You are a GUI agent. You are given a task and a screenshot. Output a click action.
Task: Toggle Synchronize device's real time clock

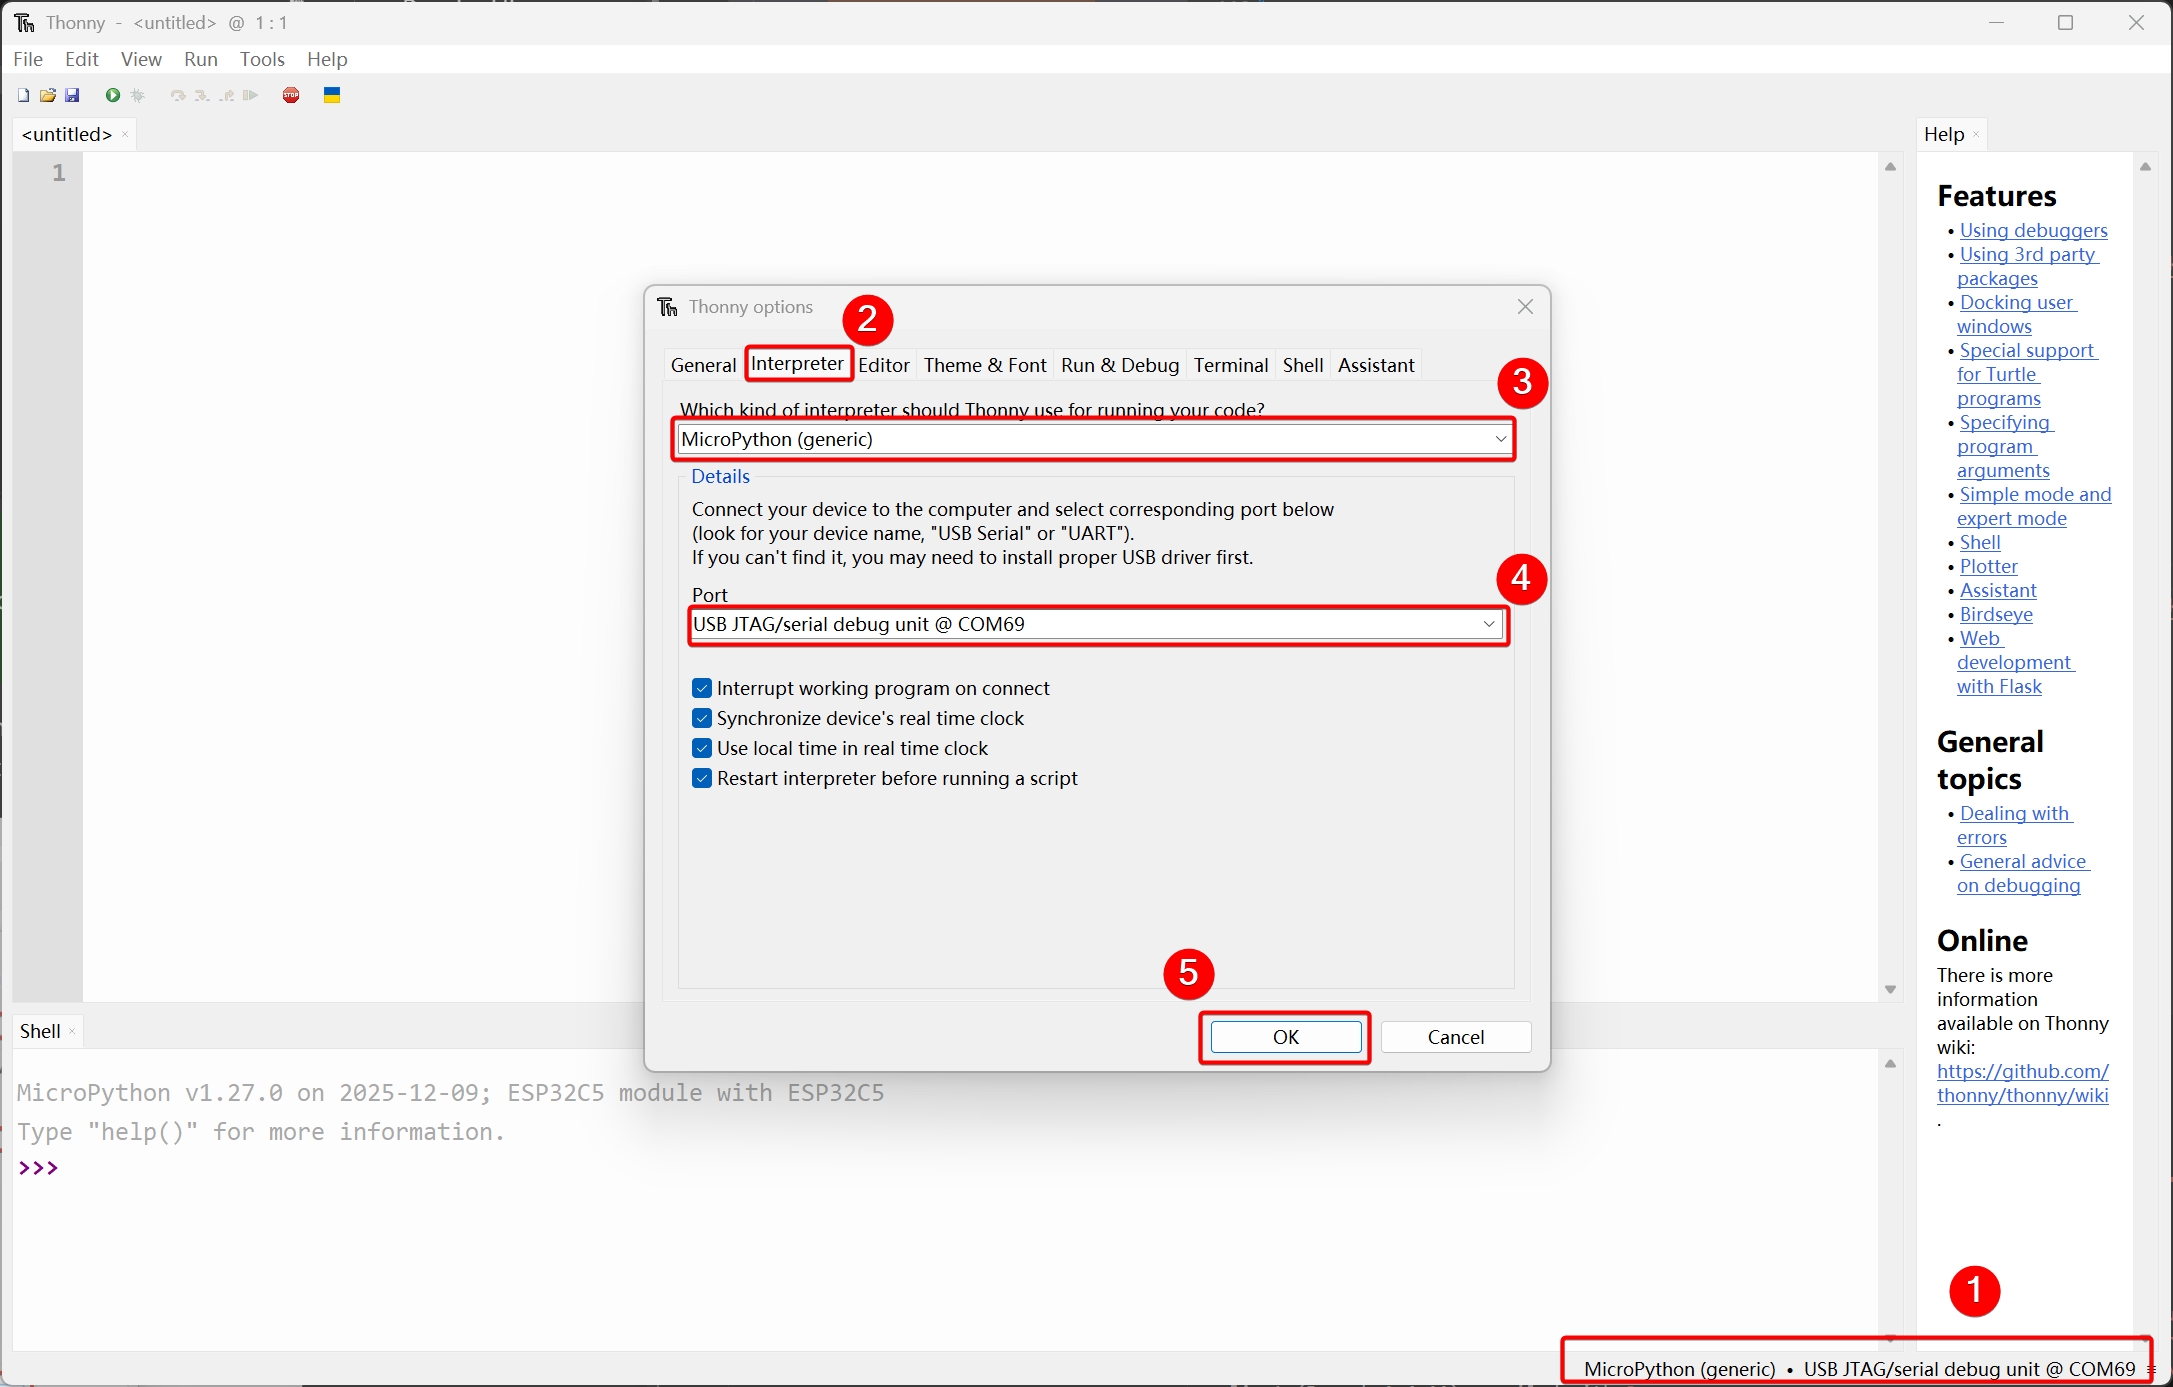pos(702,718)
